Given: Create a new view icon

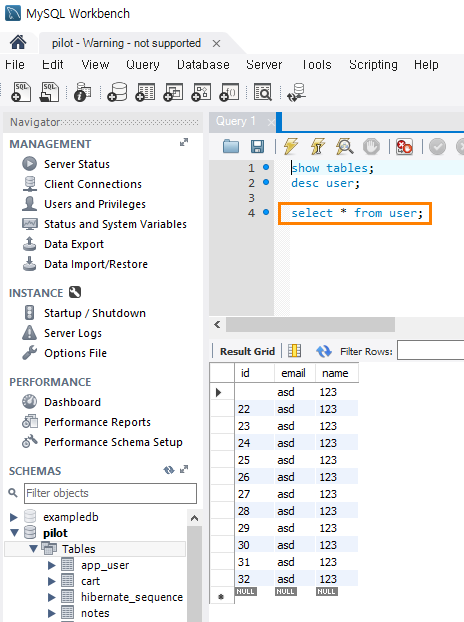Looking at the screenshot, I should [173, 92].
